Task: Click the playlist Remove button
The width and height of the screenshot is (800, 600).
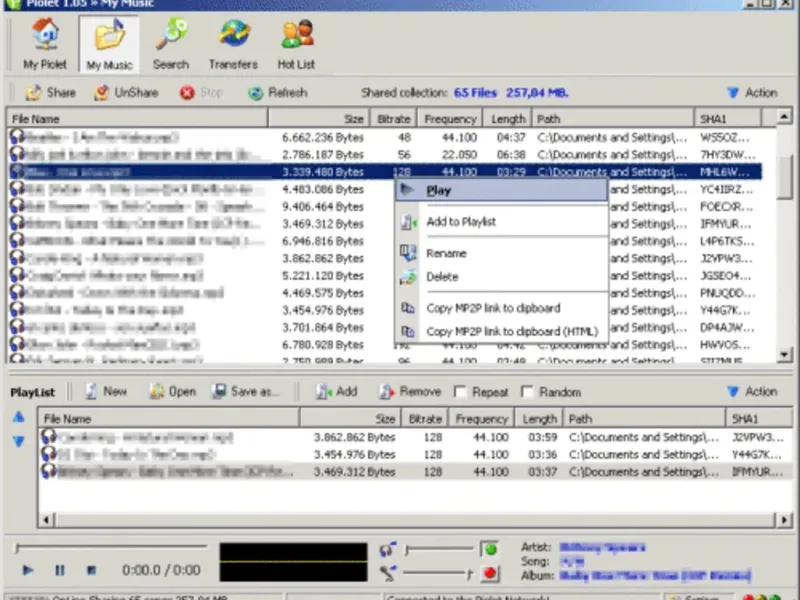Action: (x=410, y=392)
